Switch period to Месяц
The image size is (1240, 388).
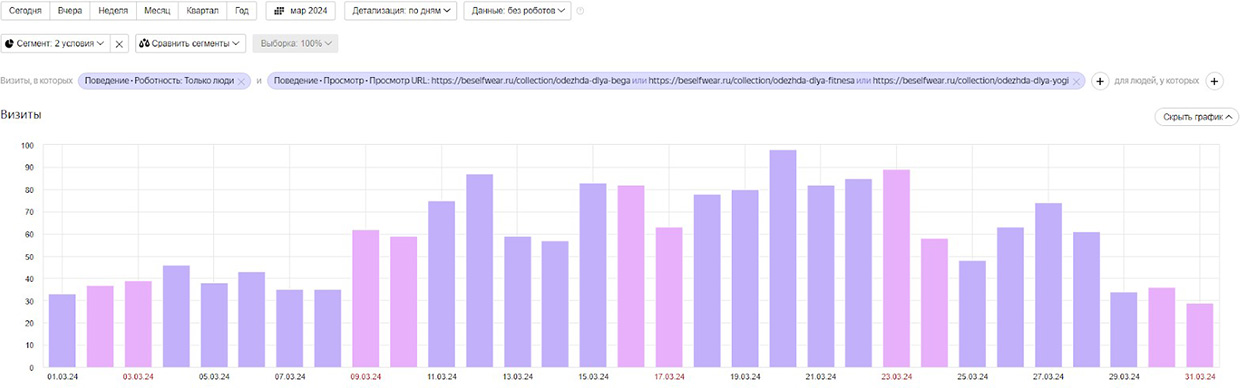[158, 11]
